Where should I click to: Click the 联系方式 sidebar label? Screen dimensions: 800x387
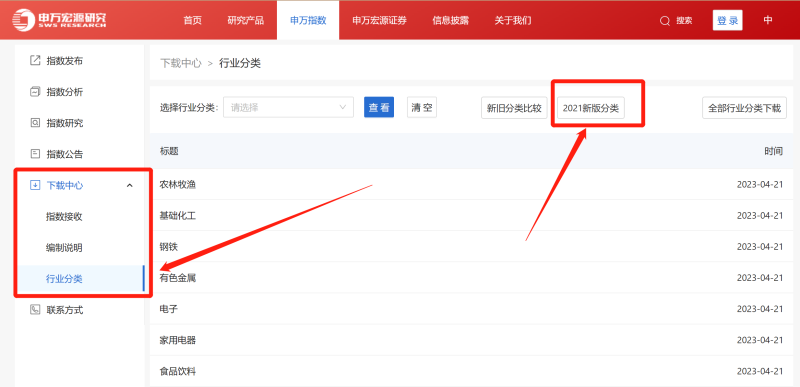(64, 309)
